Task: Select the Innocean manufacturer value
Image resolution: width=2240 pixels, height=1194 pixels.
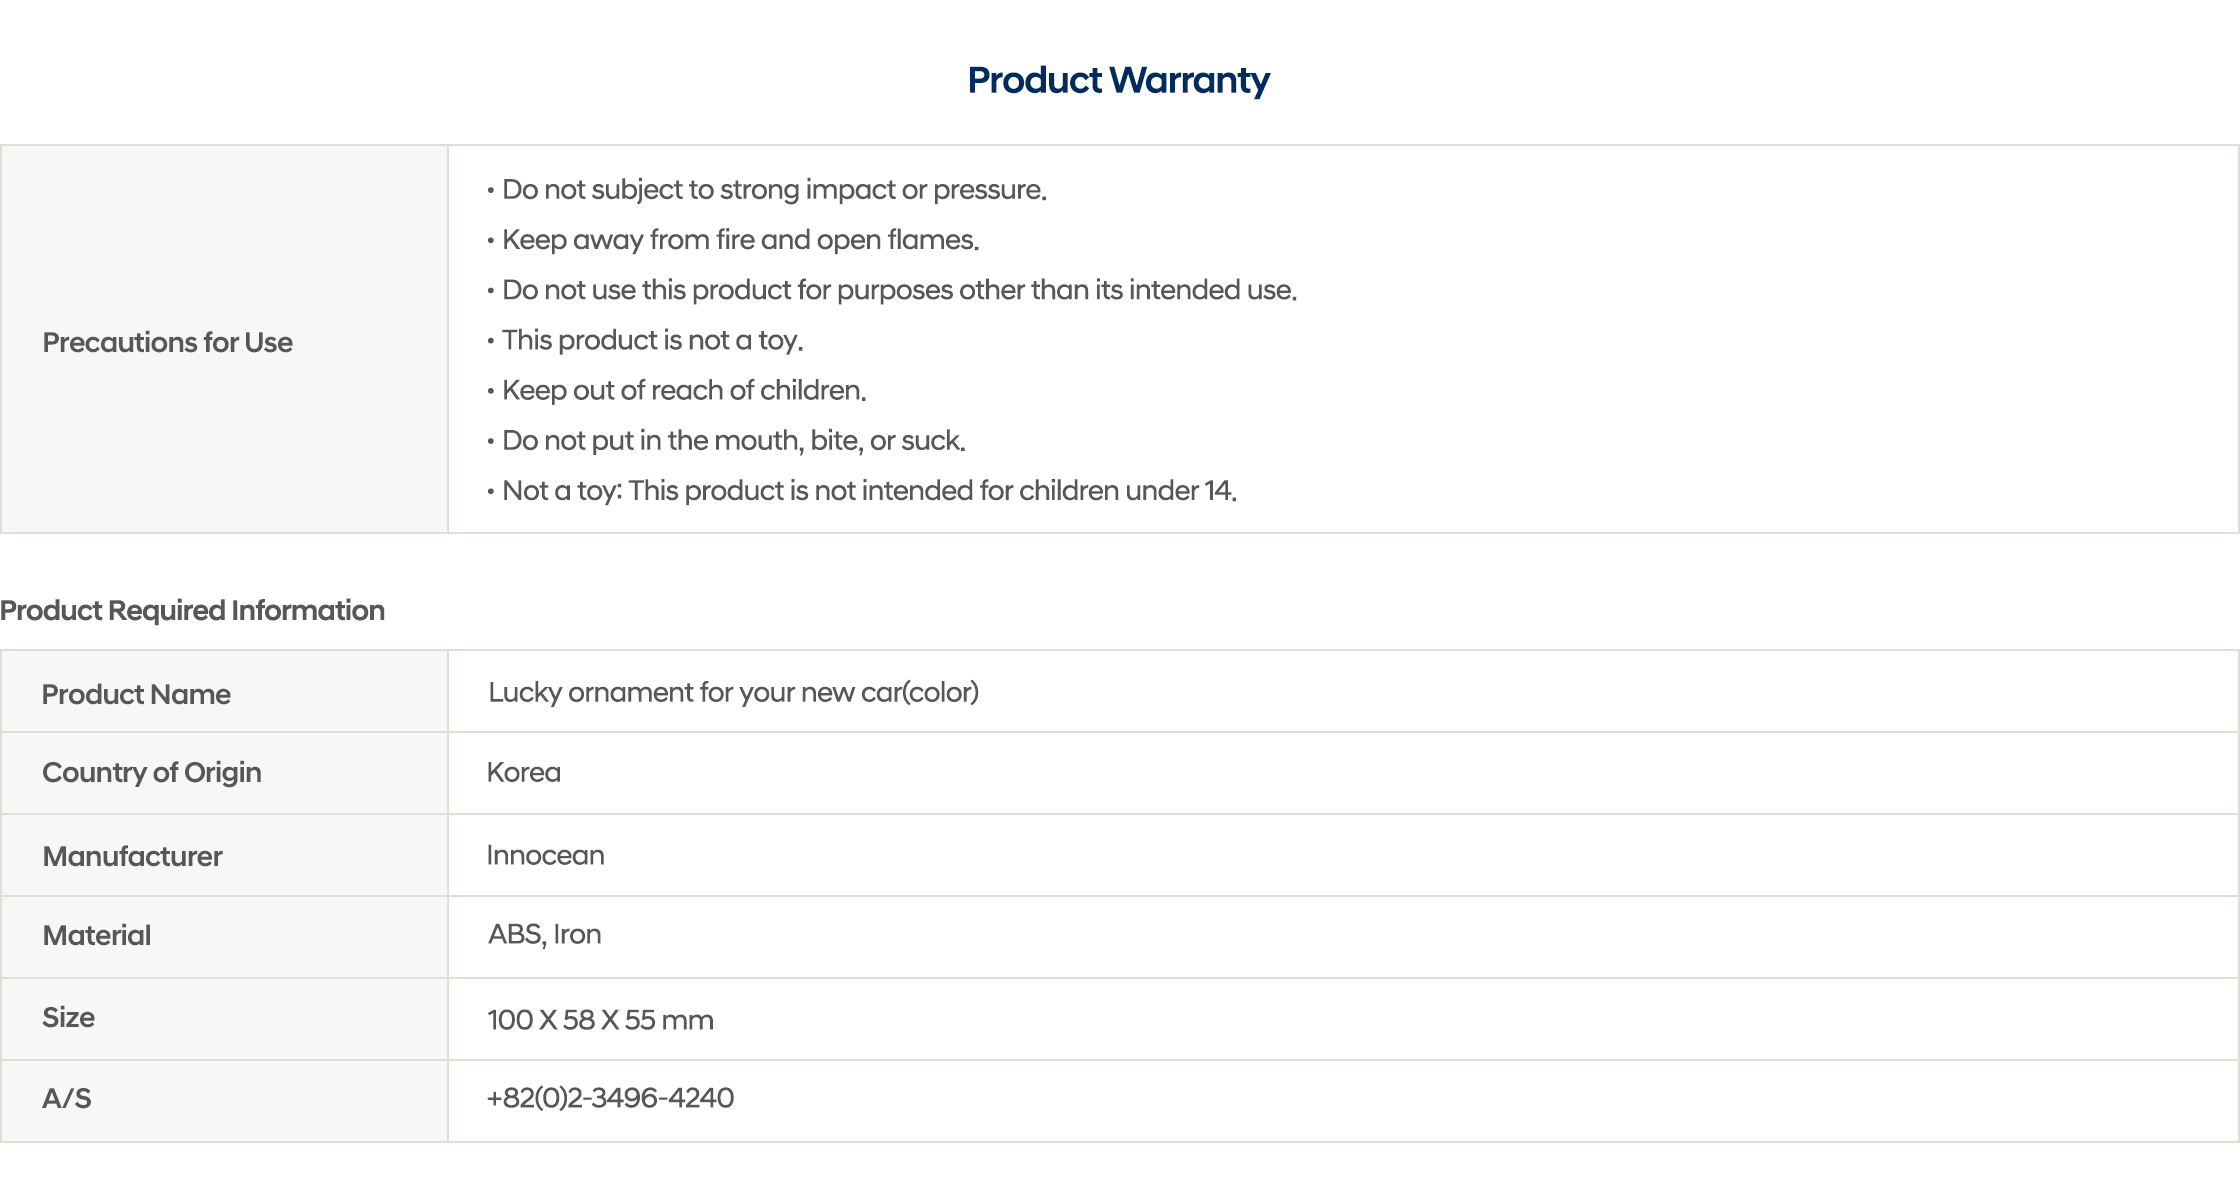Action: (x=545, y=855)
